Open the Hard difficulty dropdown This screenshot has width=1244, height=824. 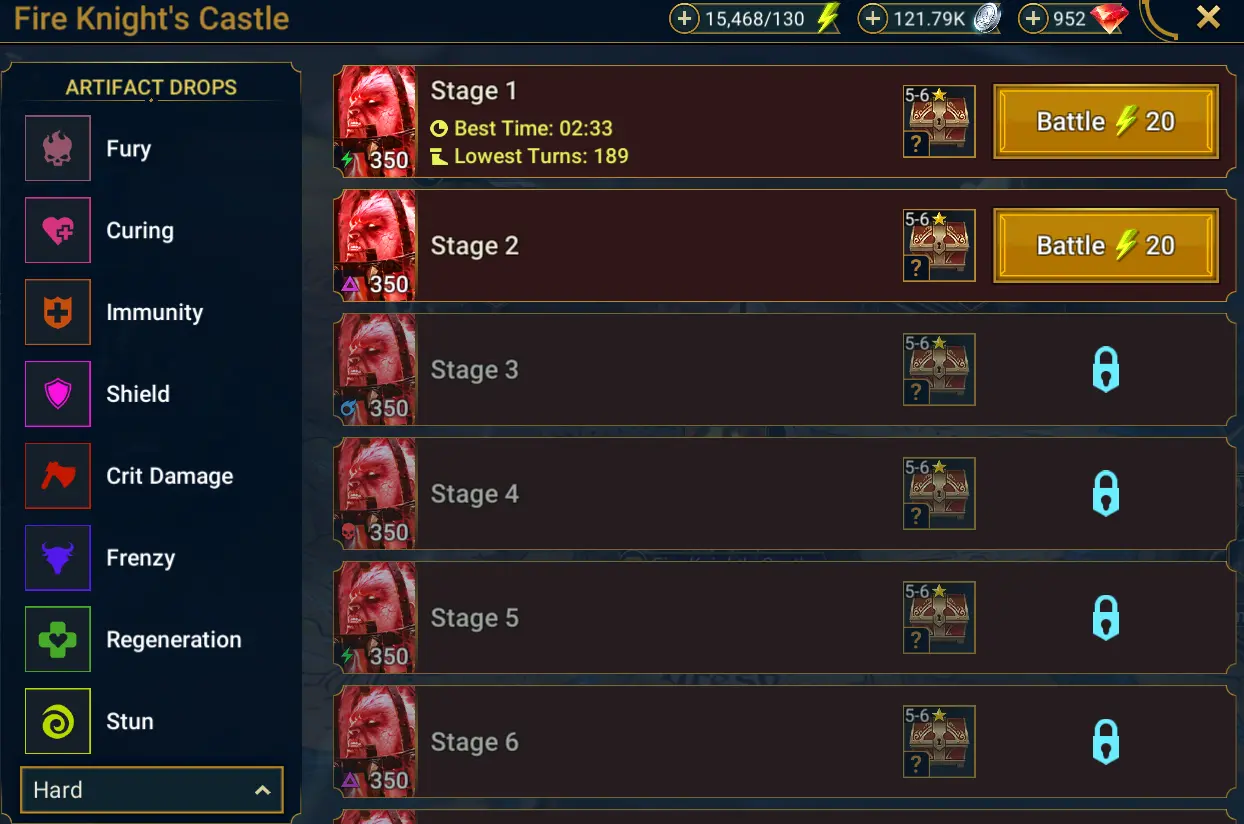(x=152, y=790)
